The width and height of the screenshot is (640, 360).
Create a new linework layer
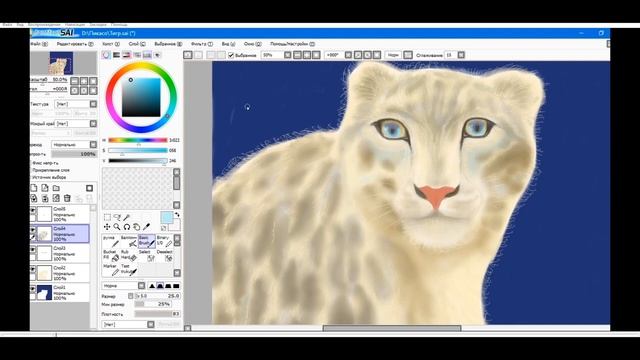point(45,188)
